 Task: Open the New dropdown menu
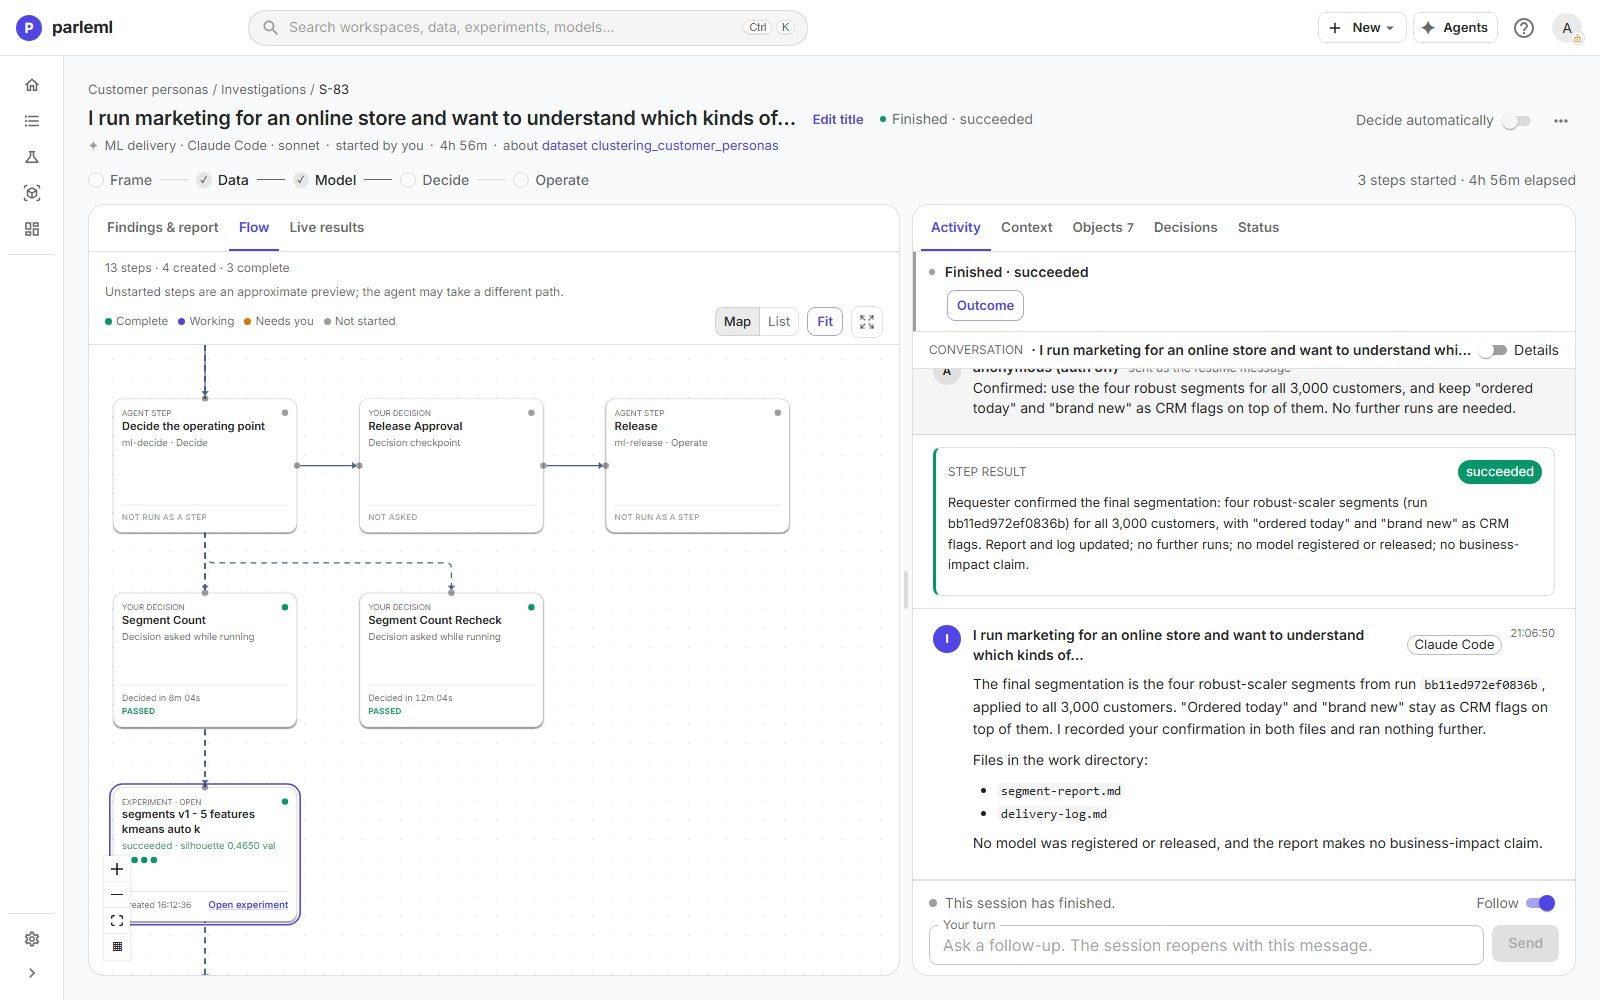click(1362, 28)
